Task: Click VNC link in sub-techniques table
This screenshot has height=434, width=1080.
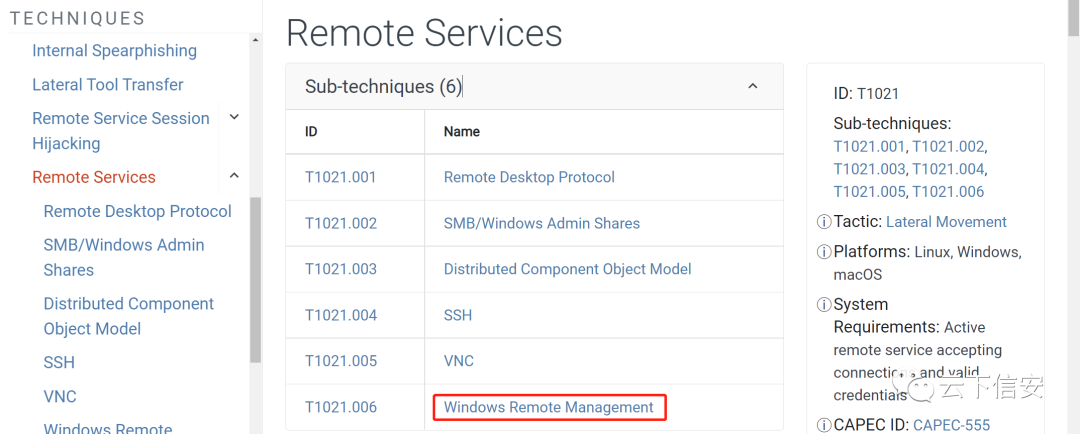Action: [x=458, y=361]
